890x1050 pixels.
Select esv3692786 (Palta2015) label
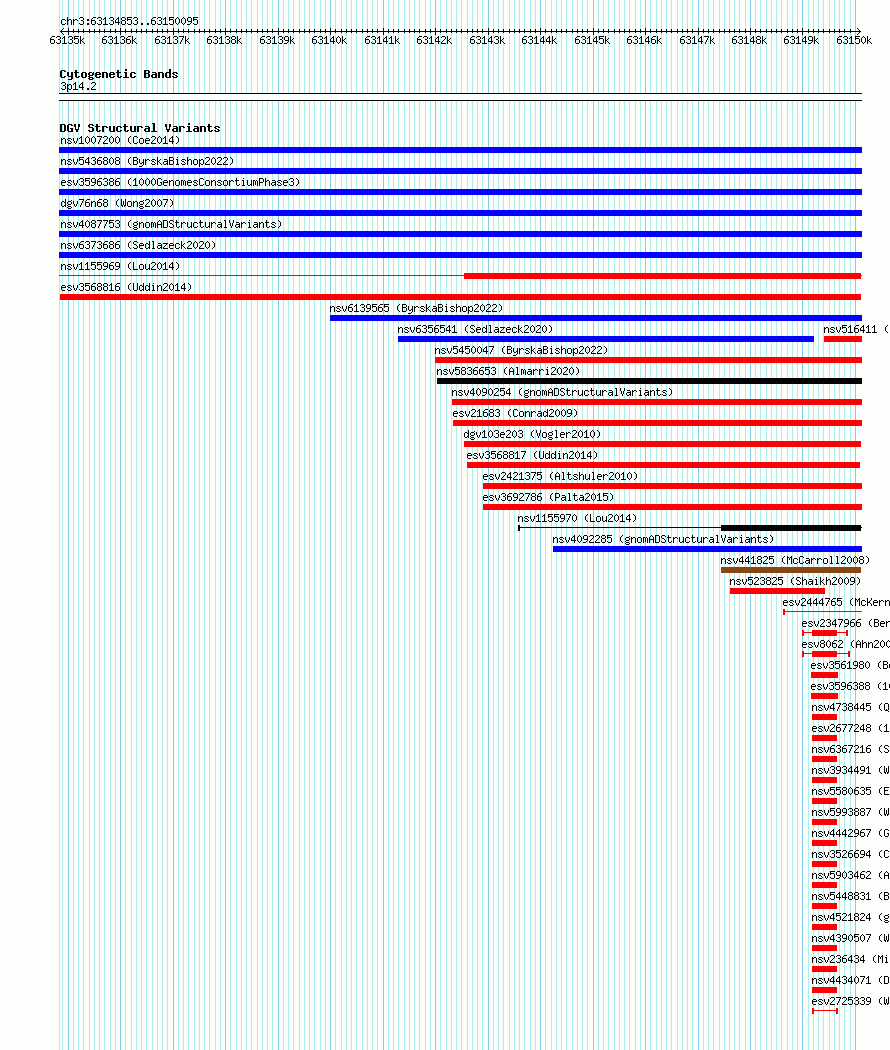tap(548, 497)
